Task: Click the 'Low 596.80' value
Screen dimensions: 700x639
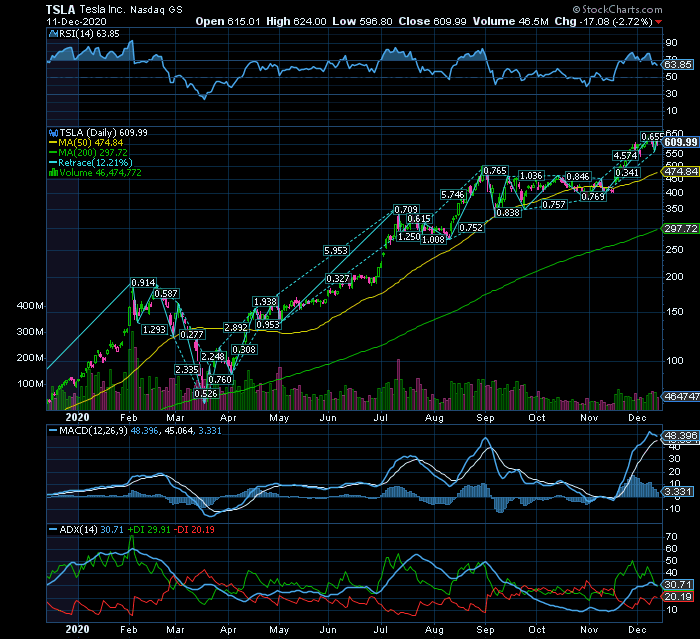Action: pos(362,21)
